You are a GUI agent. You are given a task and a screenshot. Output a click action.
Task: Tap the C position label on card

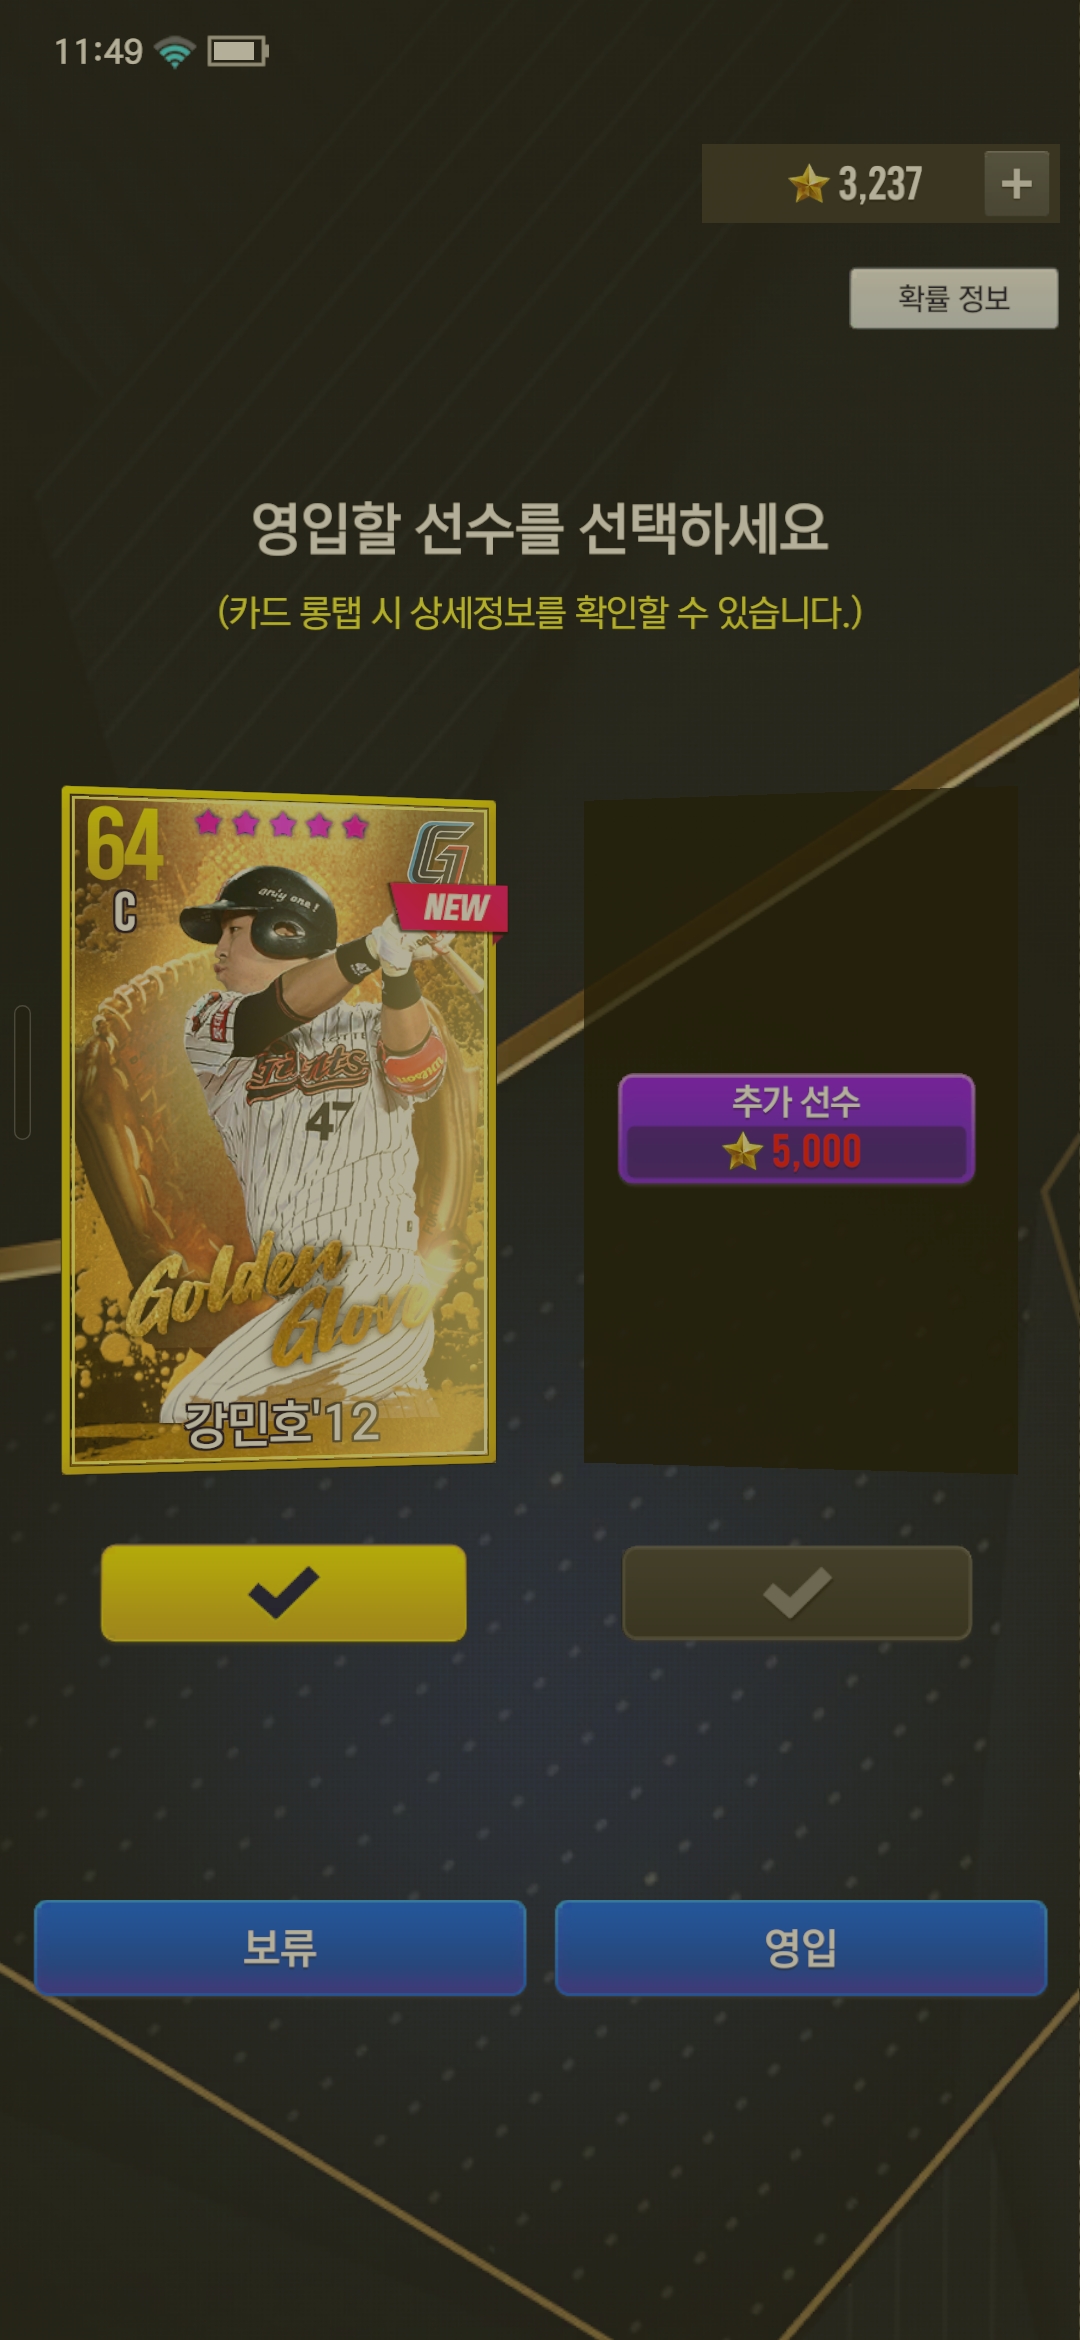coord(125,912)
